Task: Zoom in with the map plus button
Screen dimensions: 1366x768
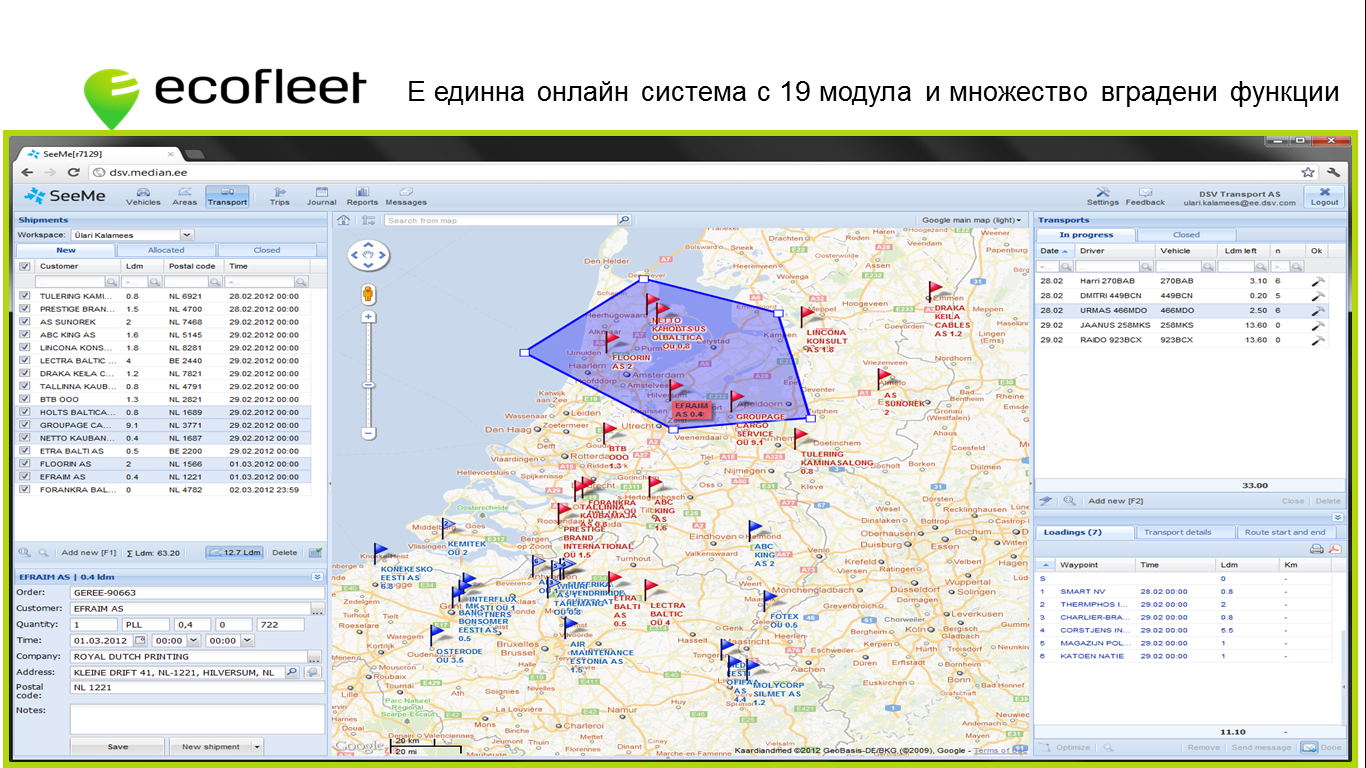Action: pyautogui.click(x=368, y=317)
